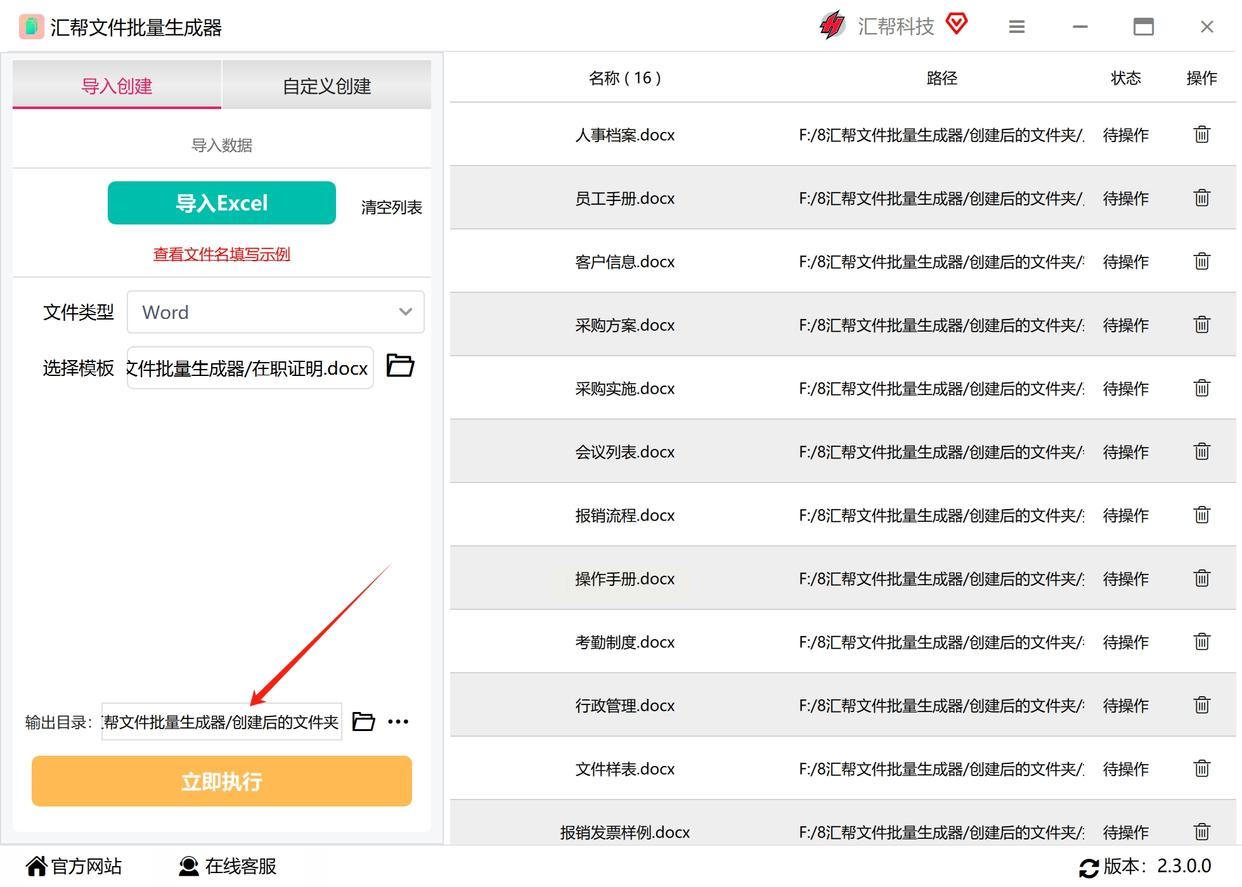
Task: Click the 导入Excel button
Action: pyautogui.click(x=222, y=203)
